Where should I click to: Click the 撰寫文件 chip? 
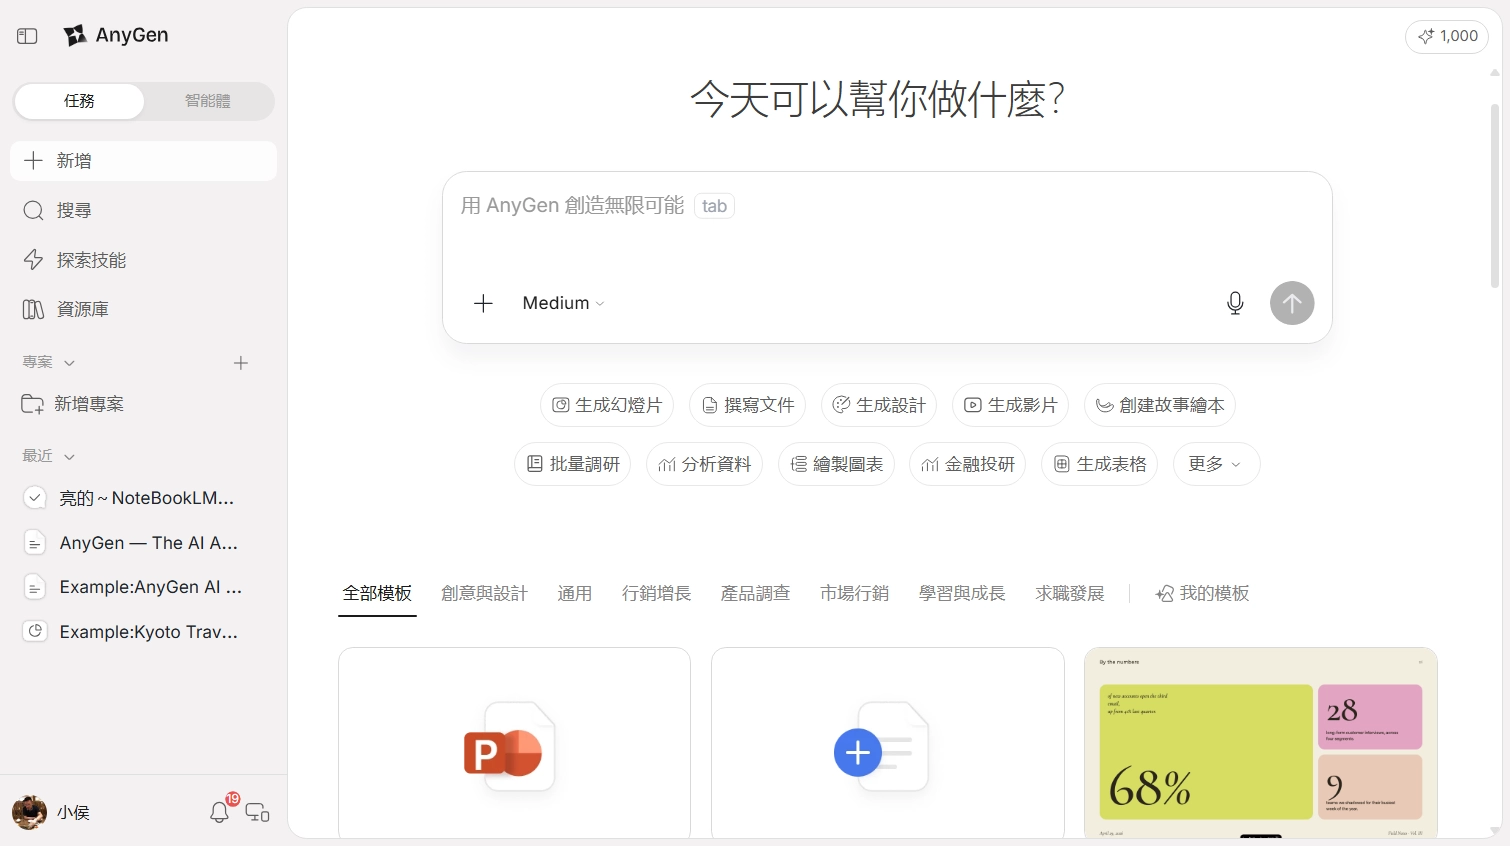click(x=748, y=405)
